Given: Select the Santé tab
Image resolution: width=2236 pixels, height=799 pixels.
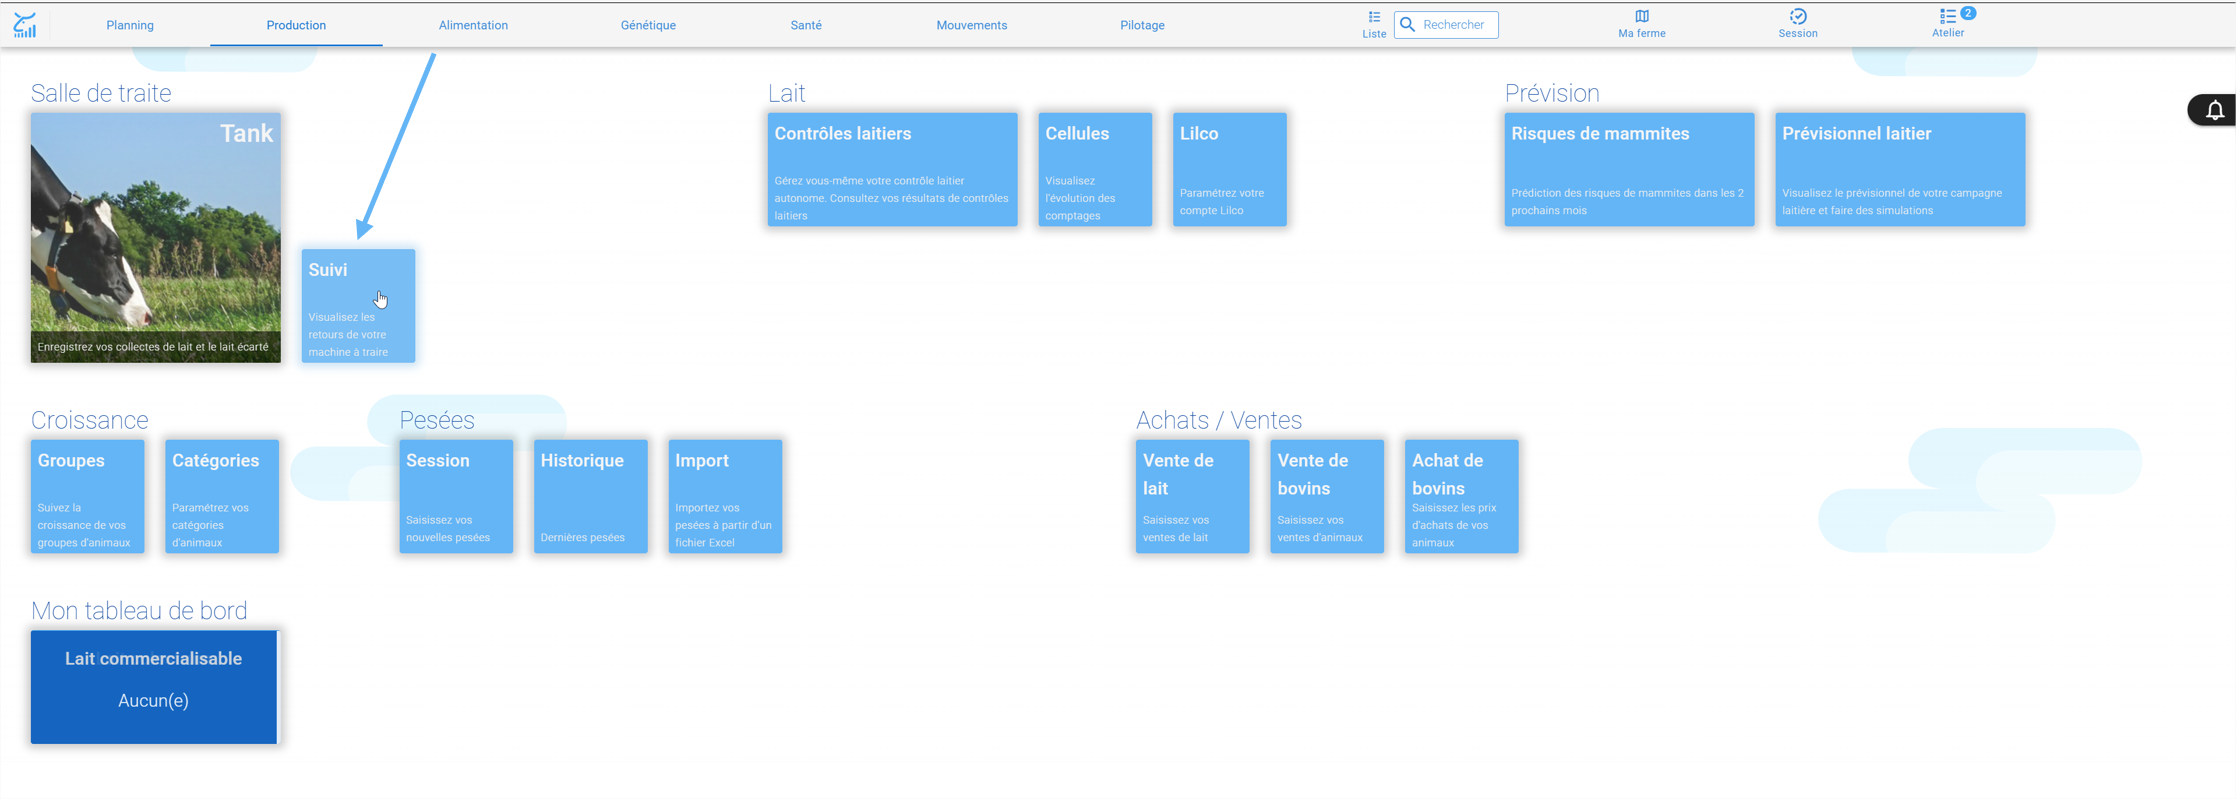Looking at the screenshot, I should tap(806, 25).
